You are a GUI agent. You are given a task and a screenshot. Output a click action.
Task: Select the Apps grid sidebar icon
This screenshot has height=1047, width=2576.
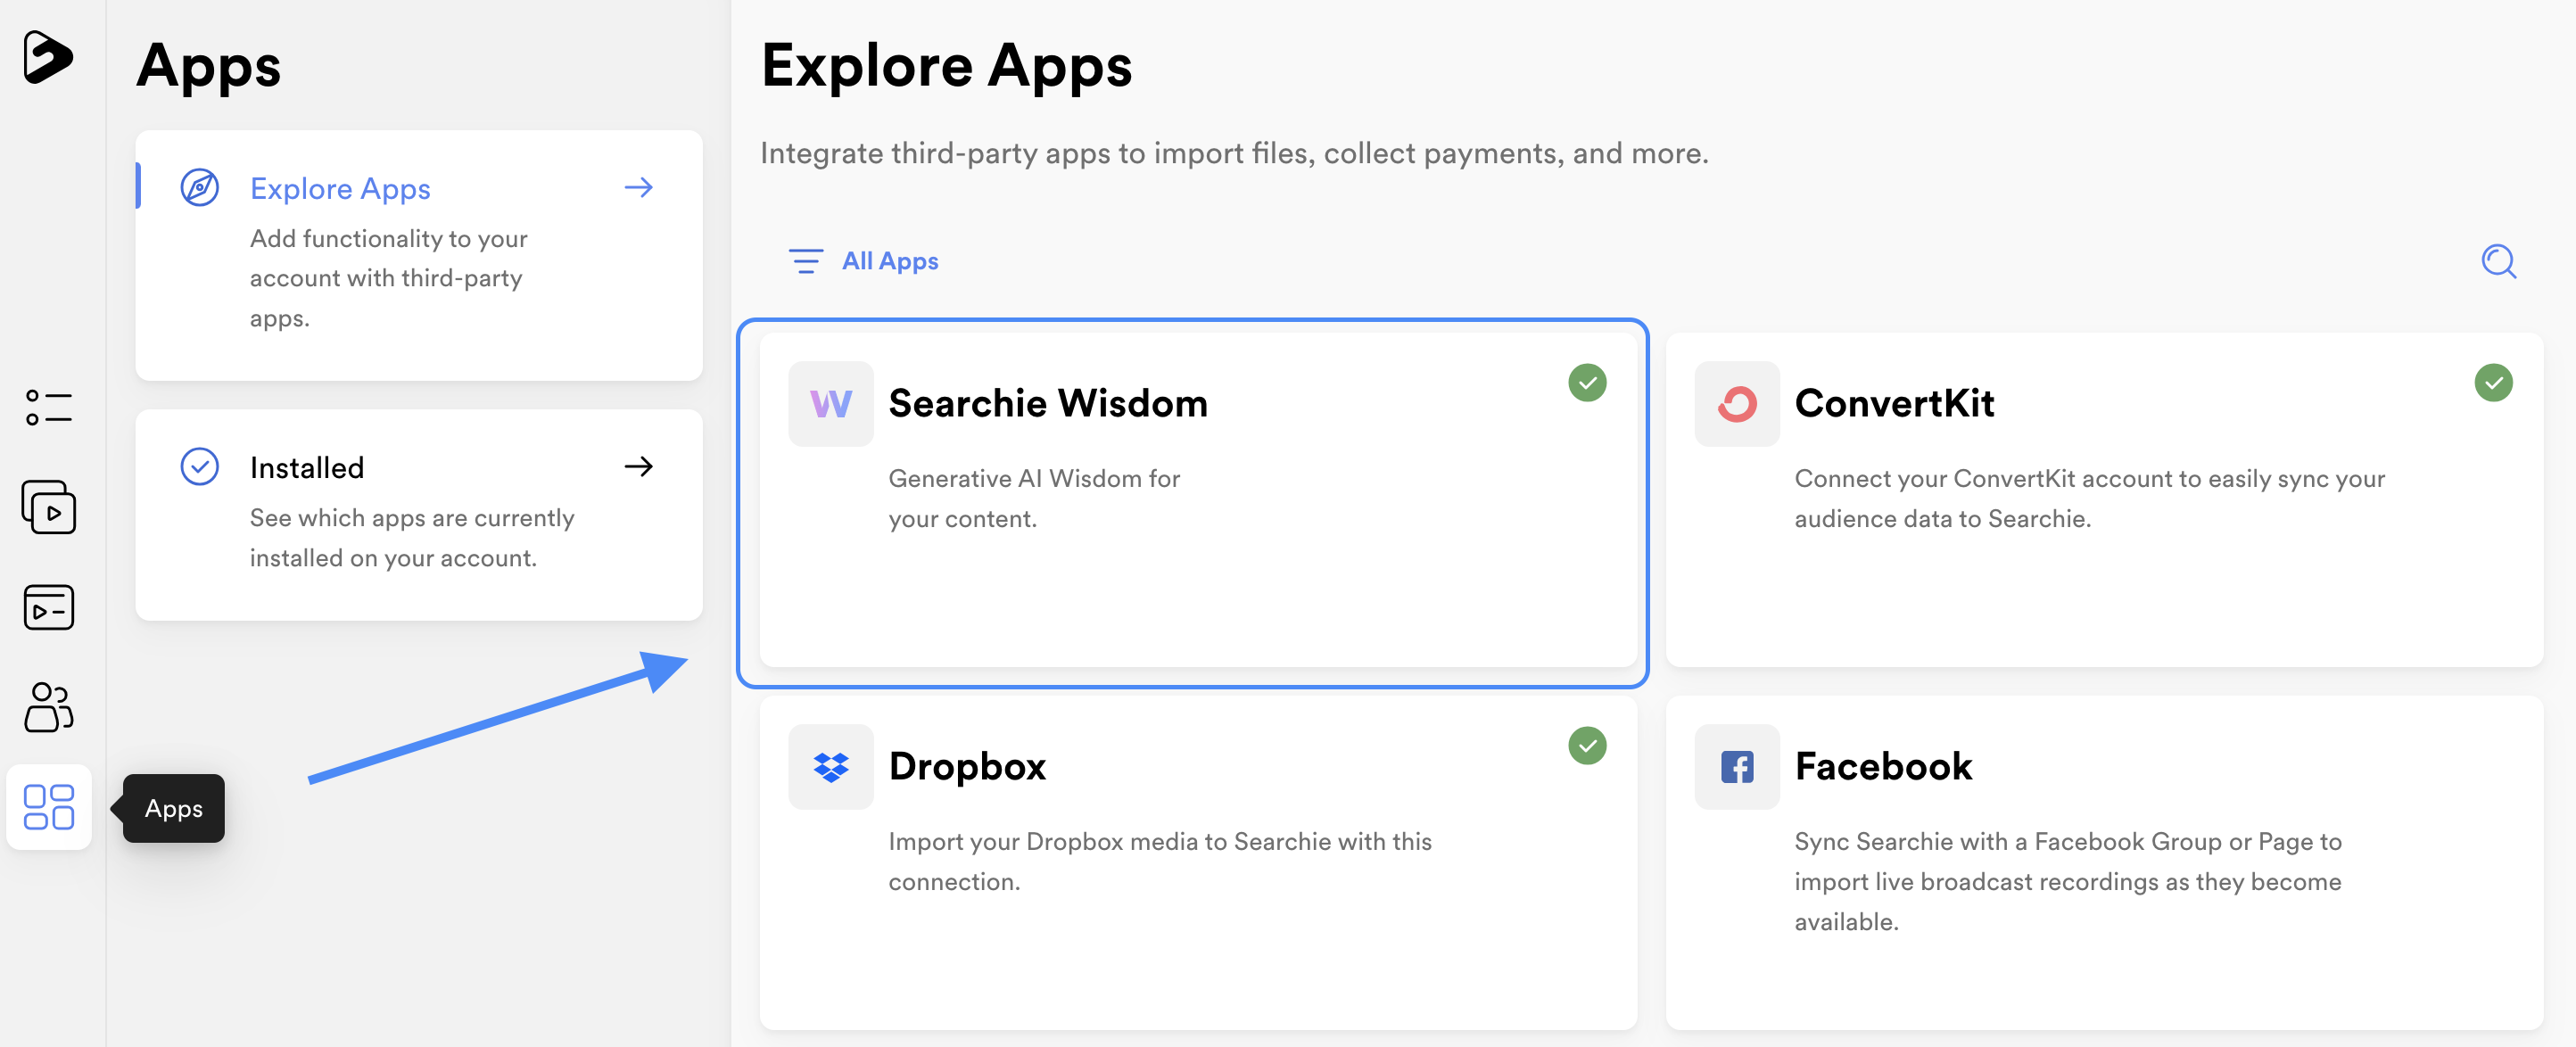pos(48,807)
